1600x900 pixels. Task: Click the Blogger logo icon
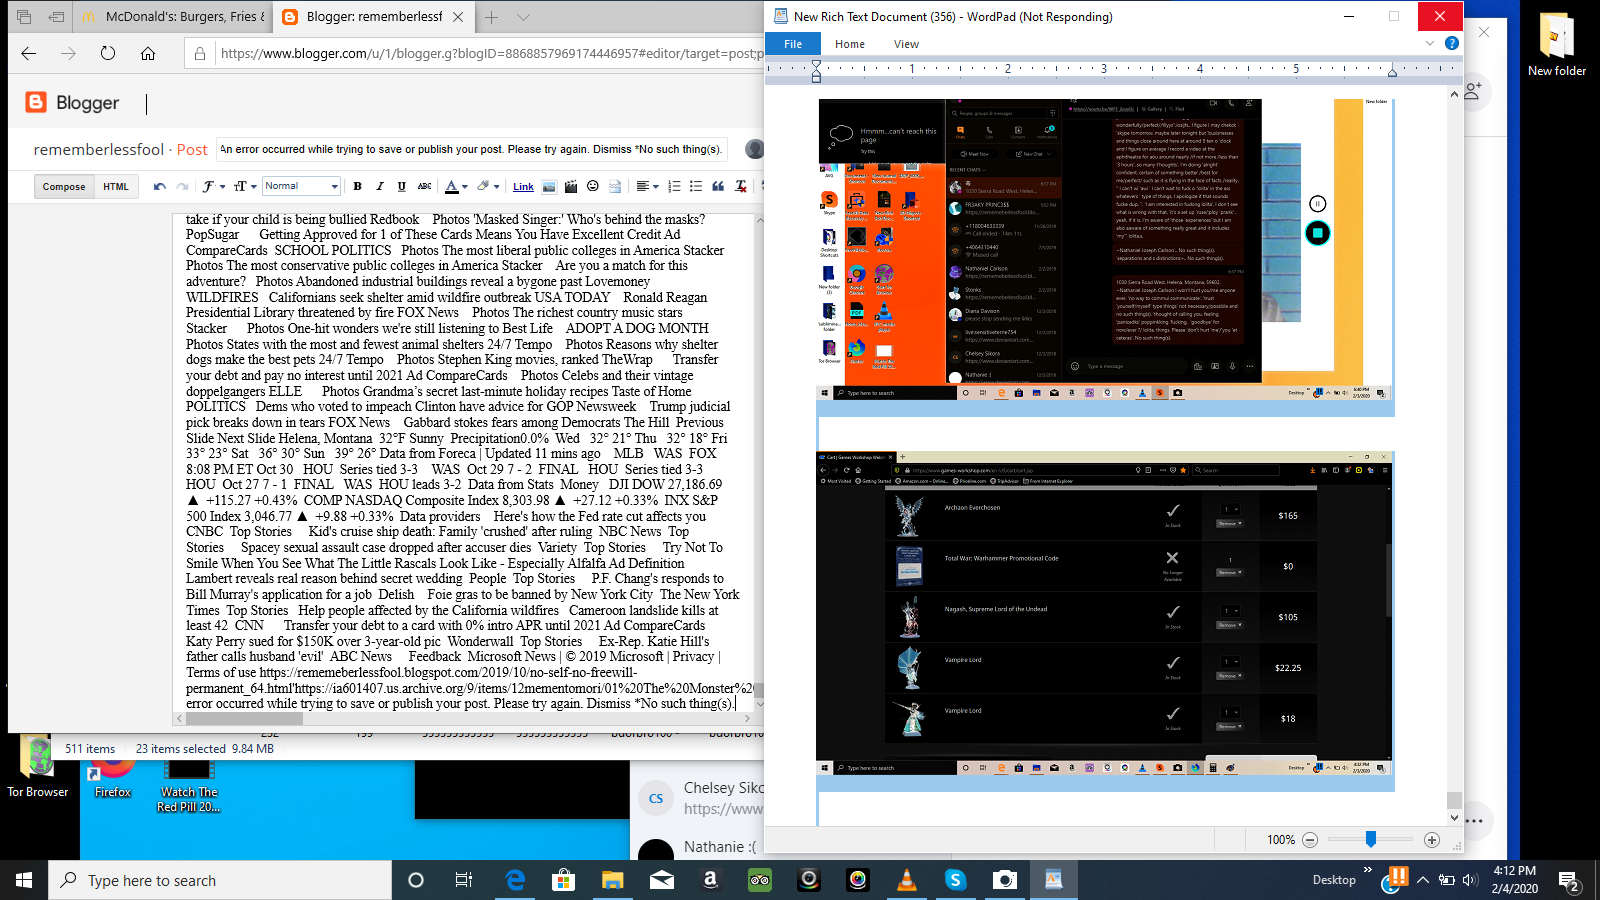click(36, 102)
